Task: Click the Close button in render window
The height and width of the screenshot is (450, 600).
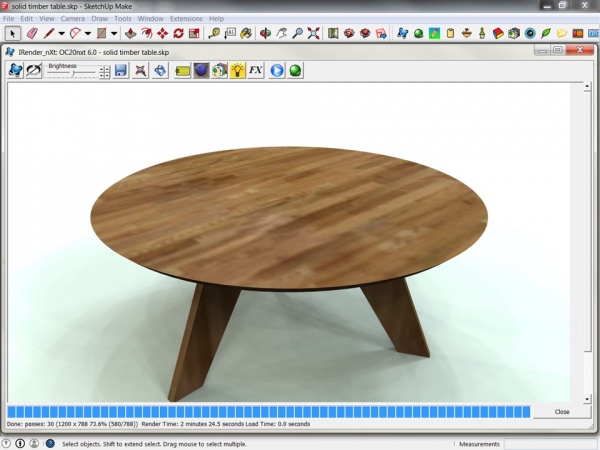Action: pos(562,412)
